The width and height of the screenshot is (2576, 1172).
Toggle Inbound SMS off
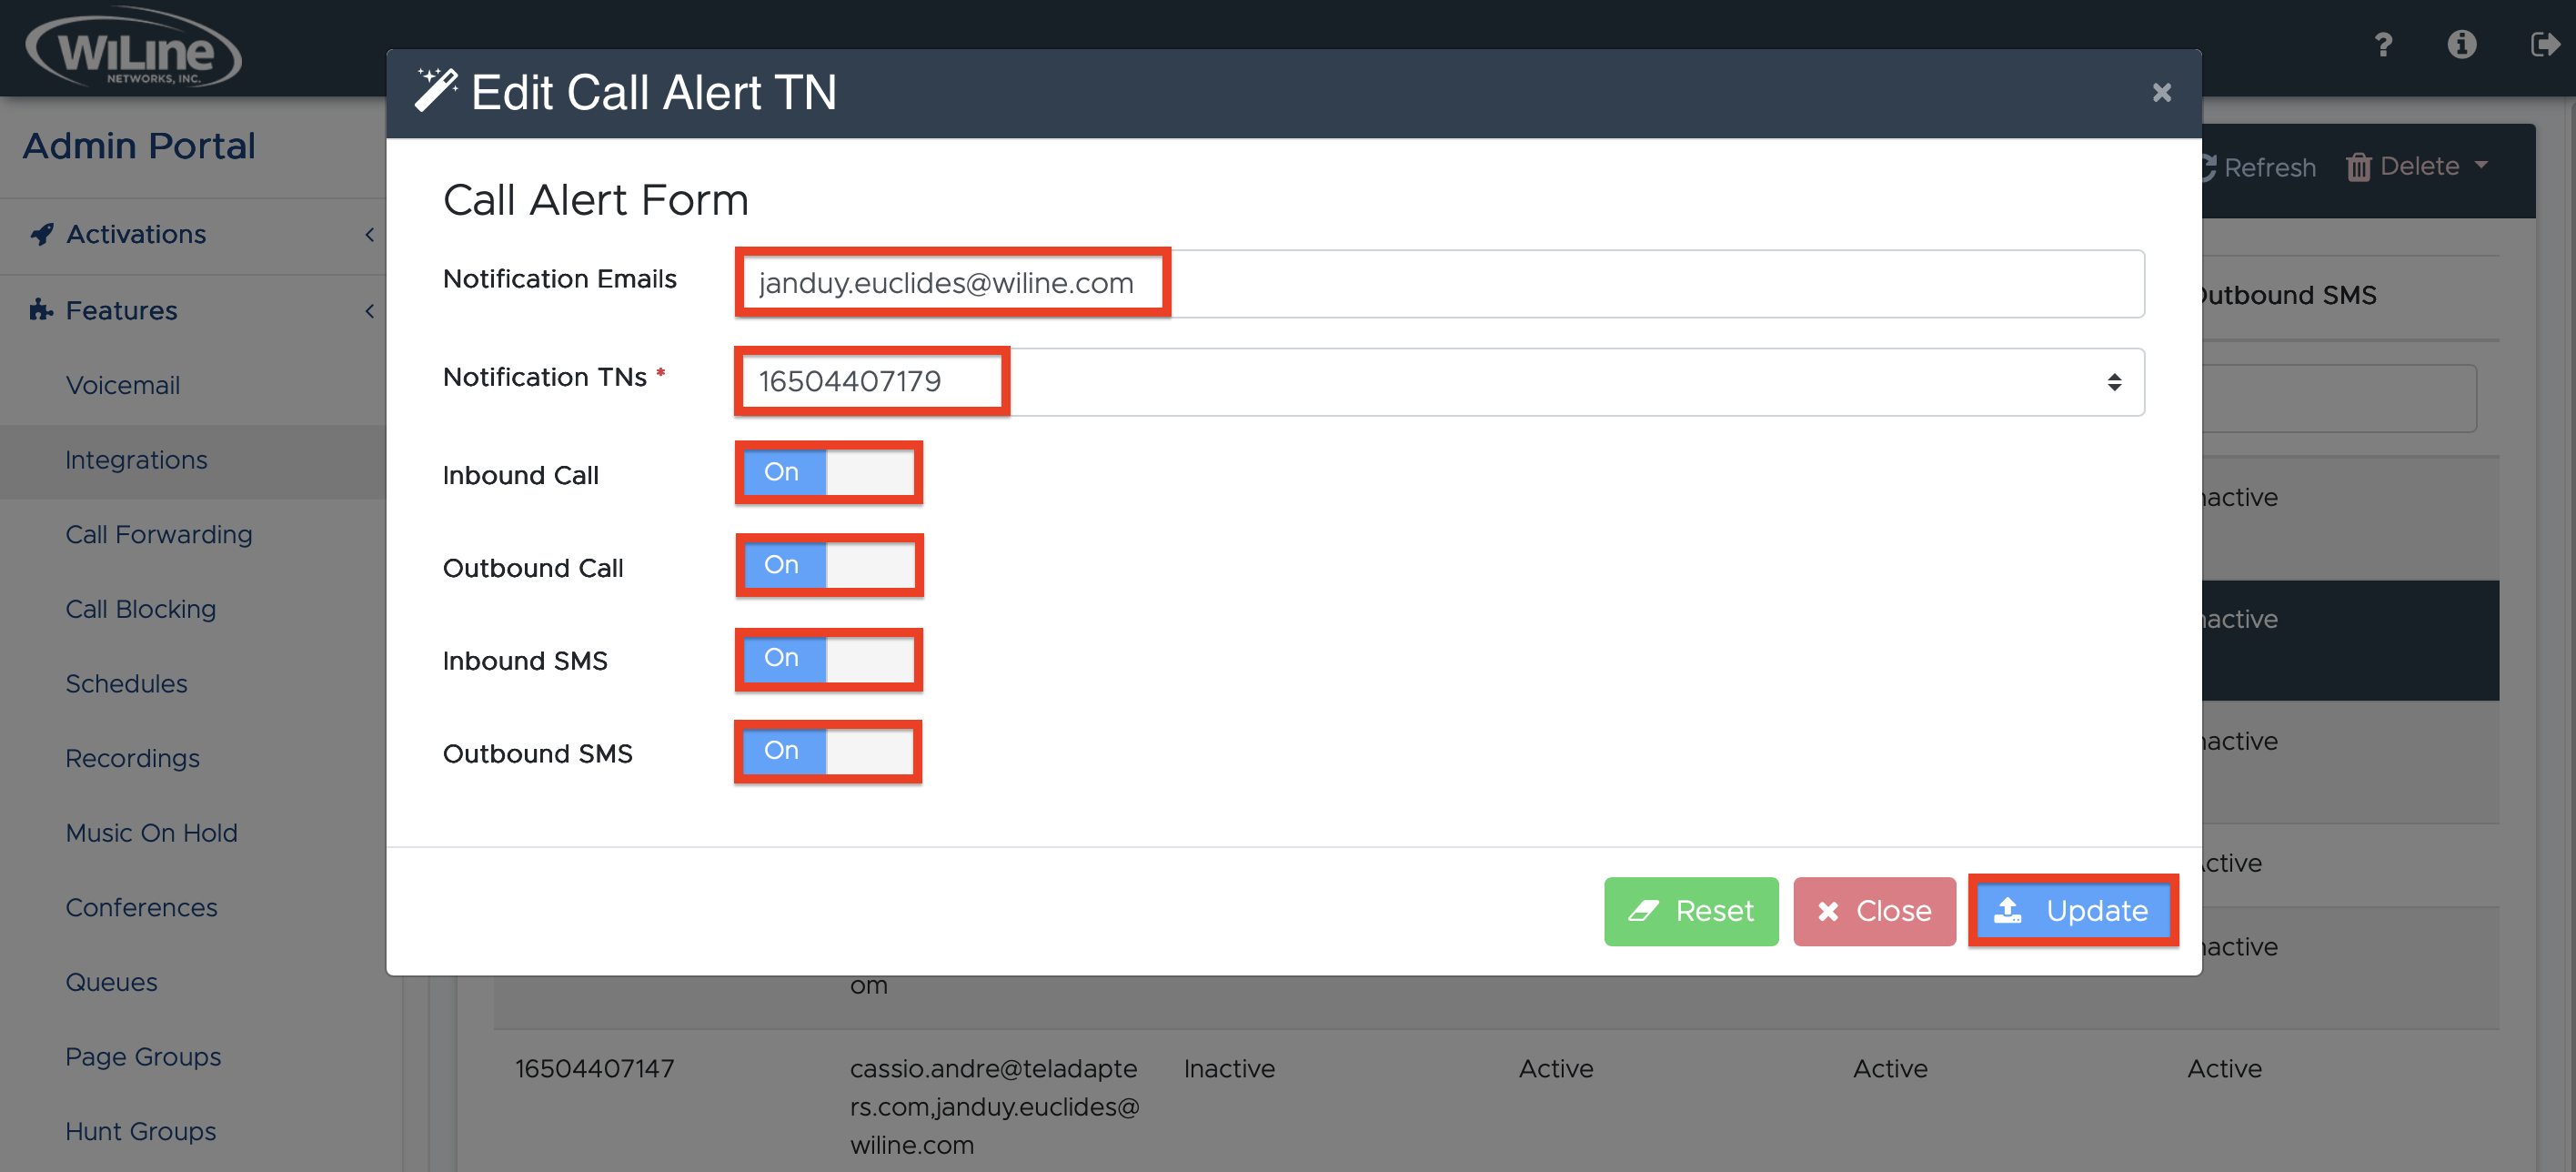pos(827,658)
